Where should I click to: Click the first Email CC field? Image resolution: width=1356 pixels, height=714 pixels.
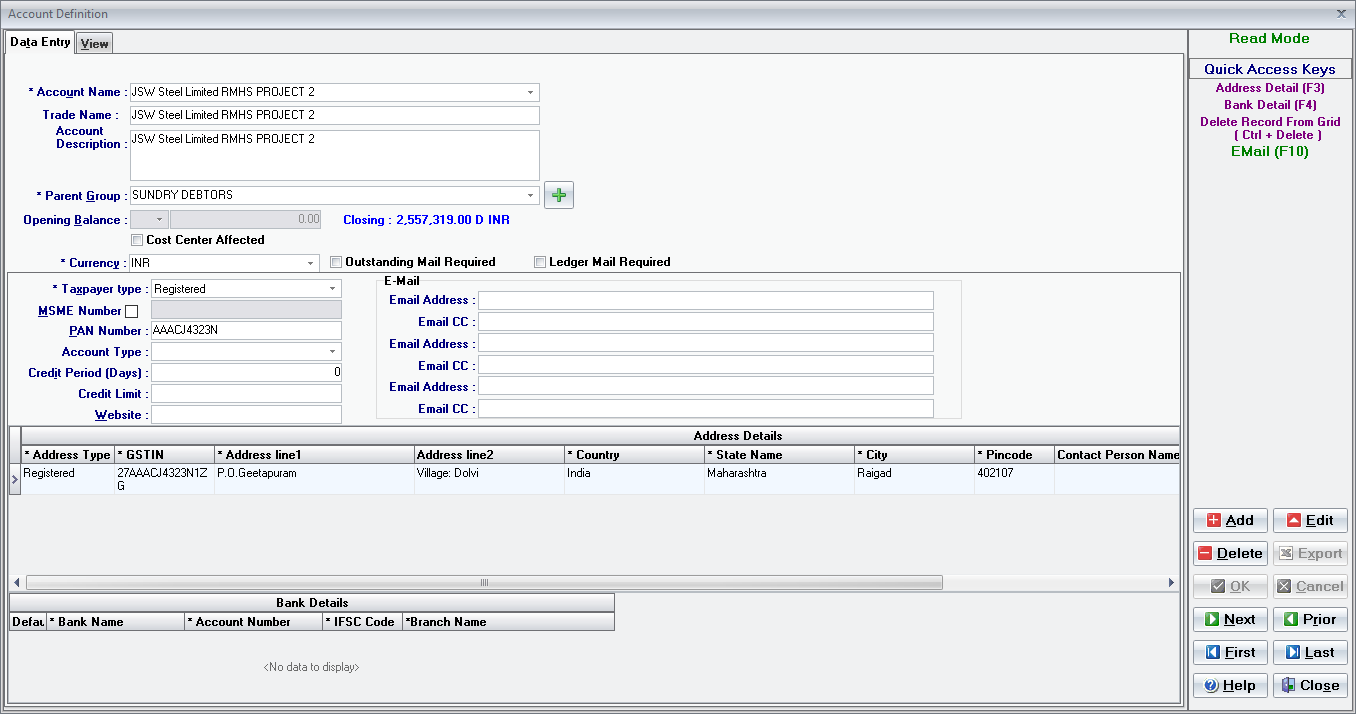pyautogui.click(x=706, y=322)
